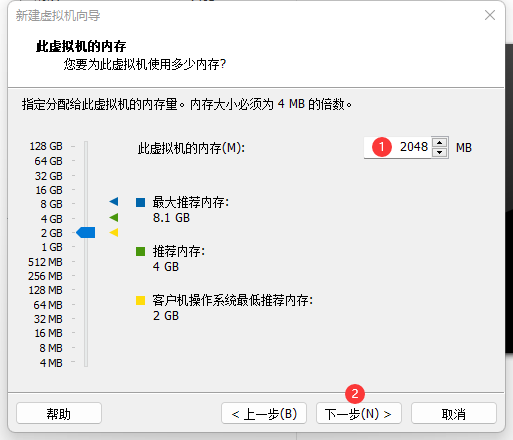Click the blue memory slider thumb
This screenshot has height=440, width=513.
point(86,232)
